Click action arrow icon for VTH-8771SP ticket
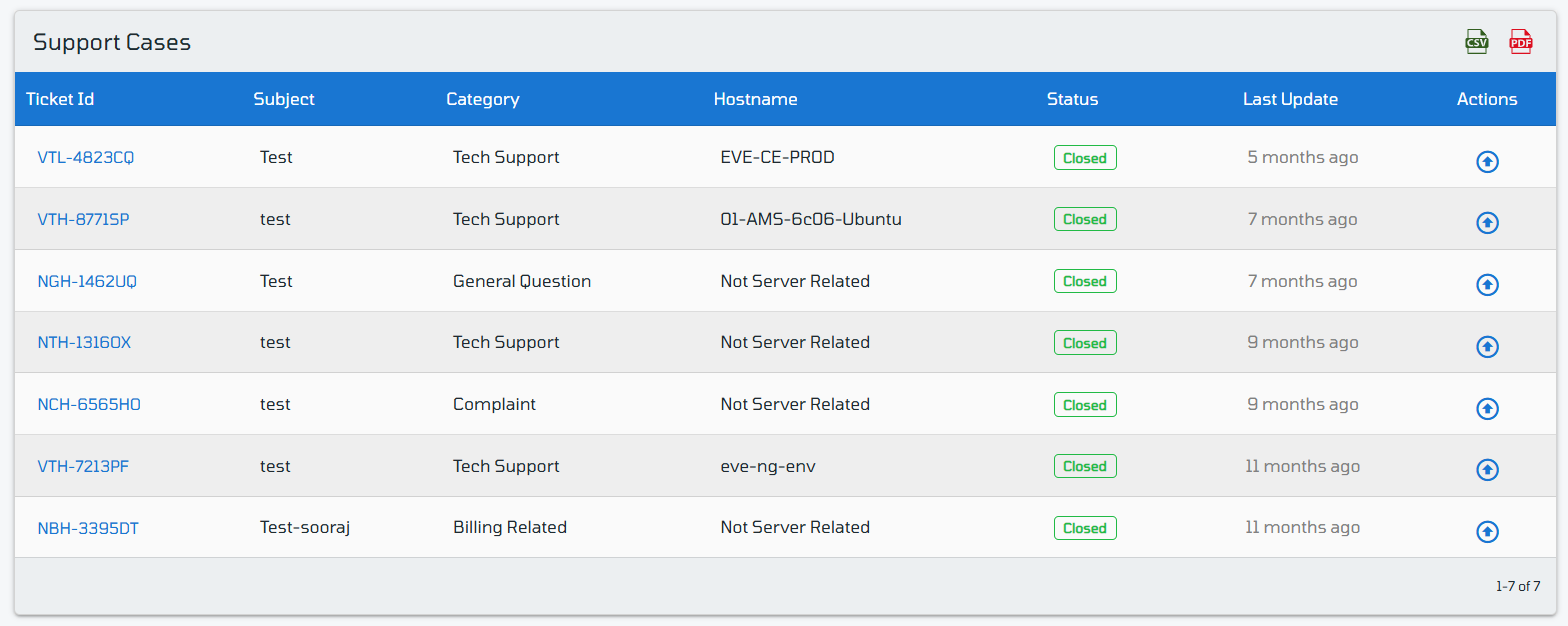The height and width of the screenshot is (626, 1568). 1487,223
